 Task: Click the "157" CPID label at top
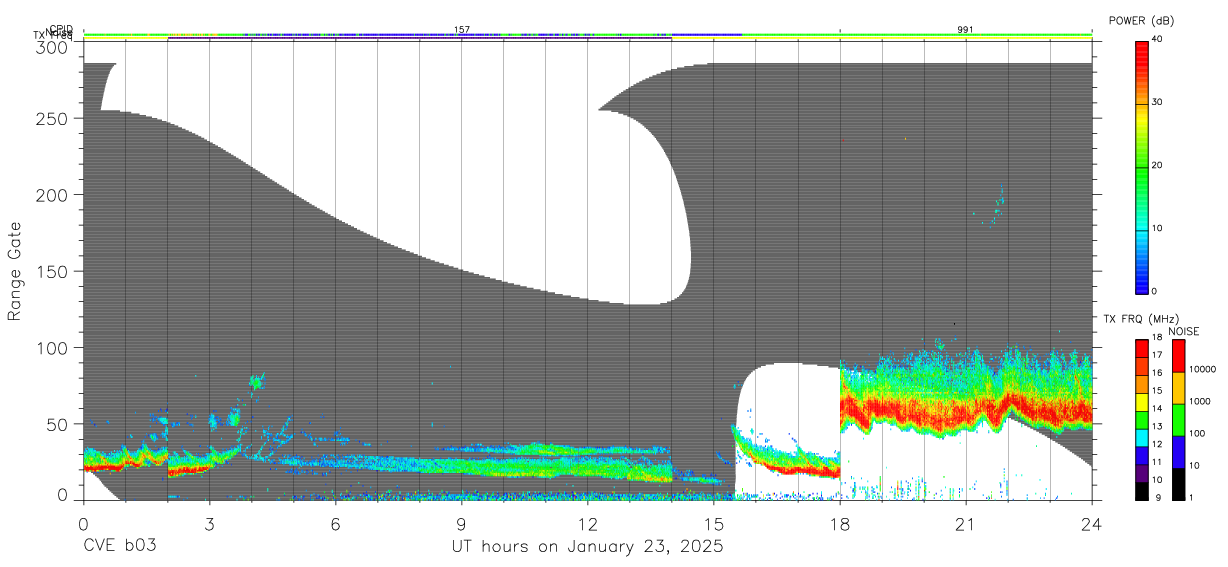click(462, 30)
